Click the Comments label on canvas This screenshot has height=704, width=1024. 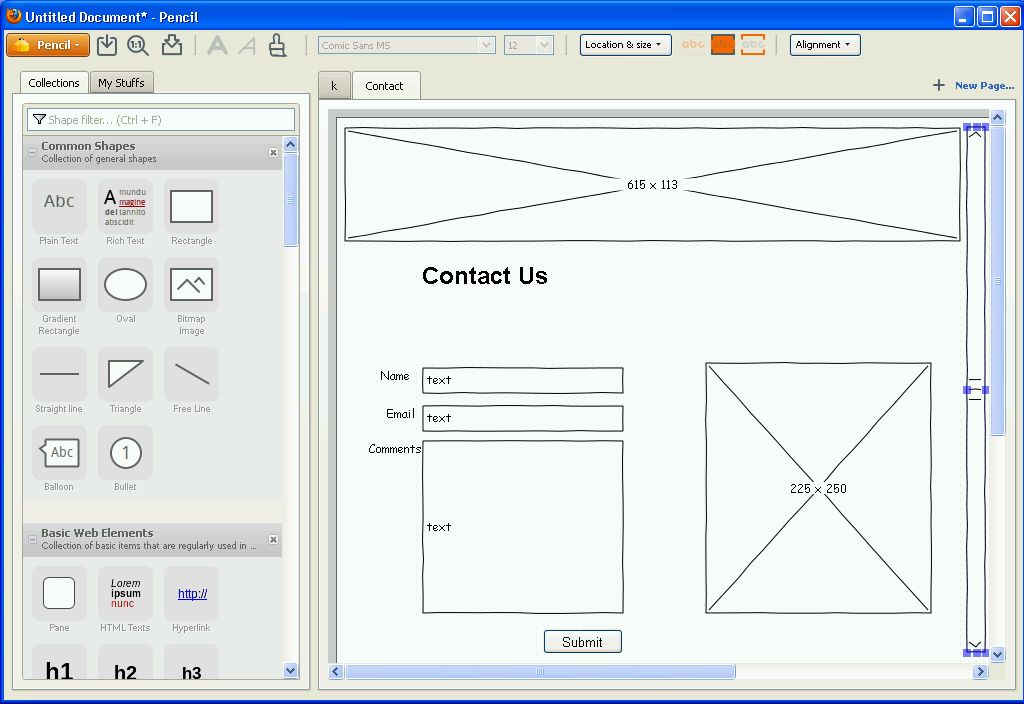(x=394, y=449)
